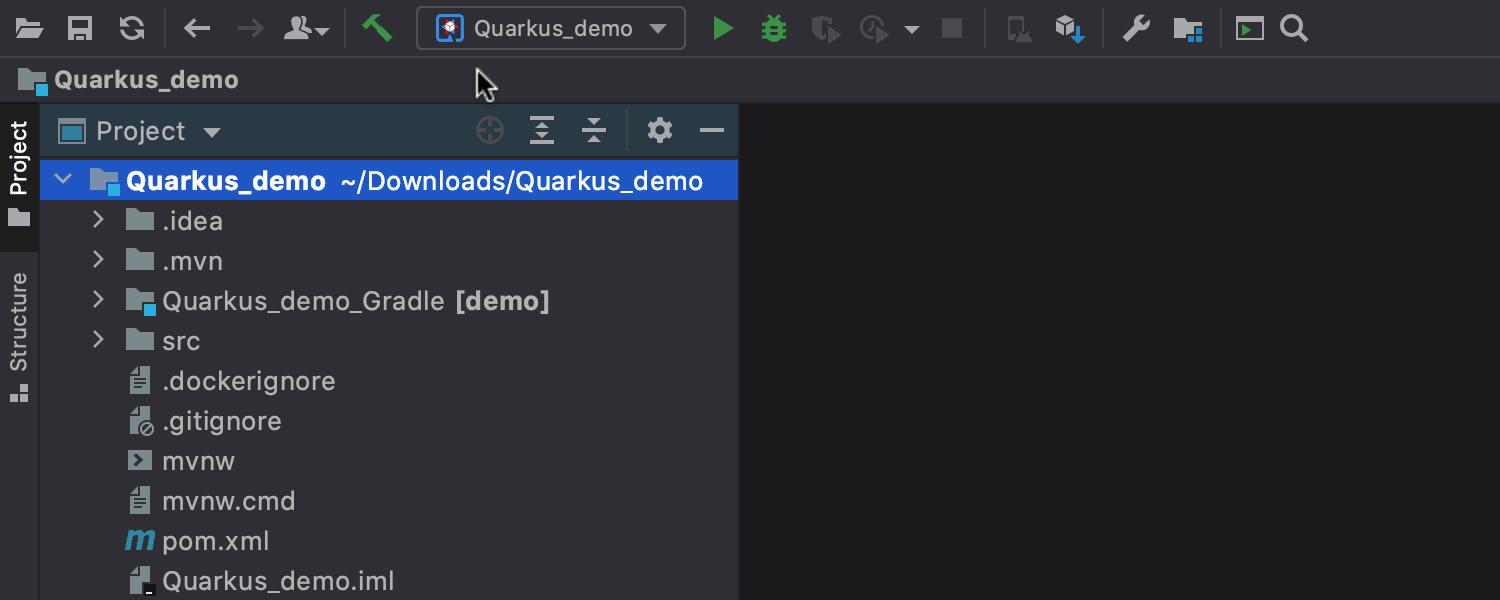Click the Search Everywhere magnifier icon

1294,29
